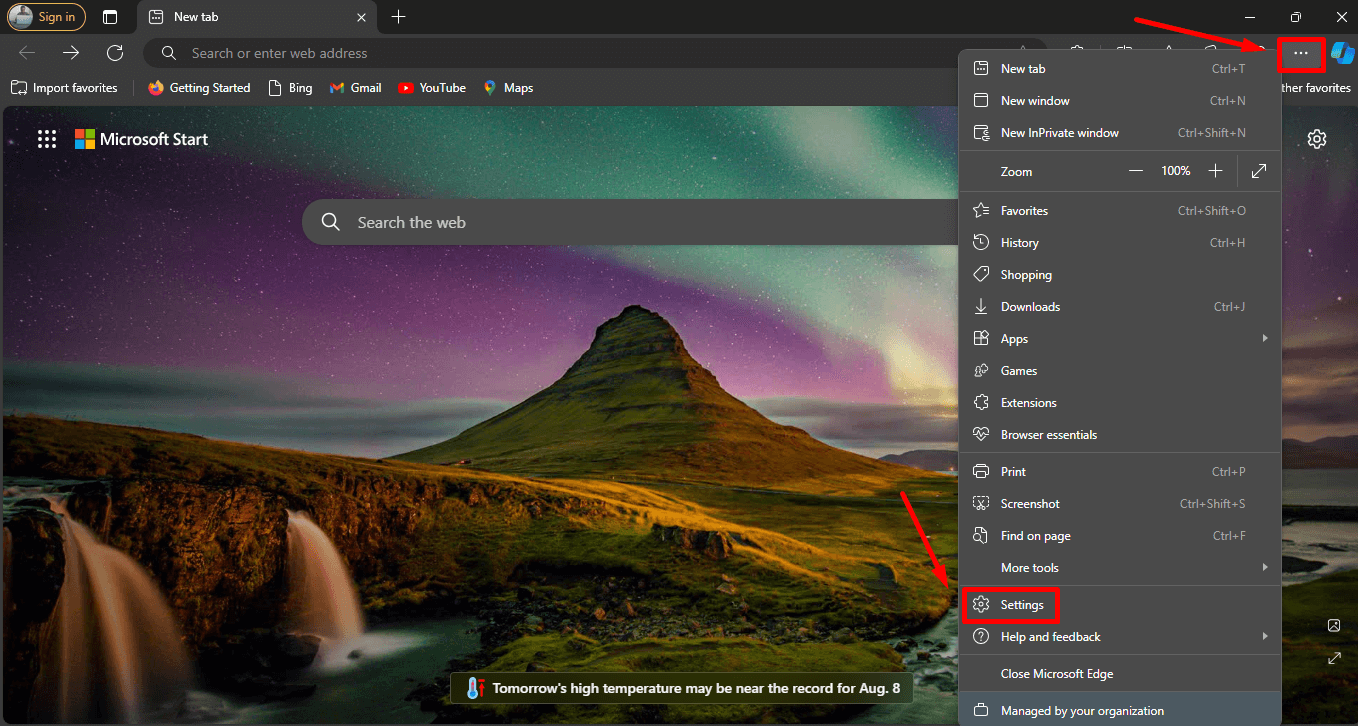This screenshot has height=726, width=1358.
Task: Click the Sign in profile button
Action: (x=47, y=17)
